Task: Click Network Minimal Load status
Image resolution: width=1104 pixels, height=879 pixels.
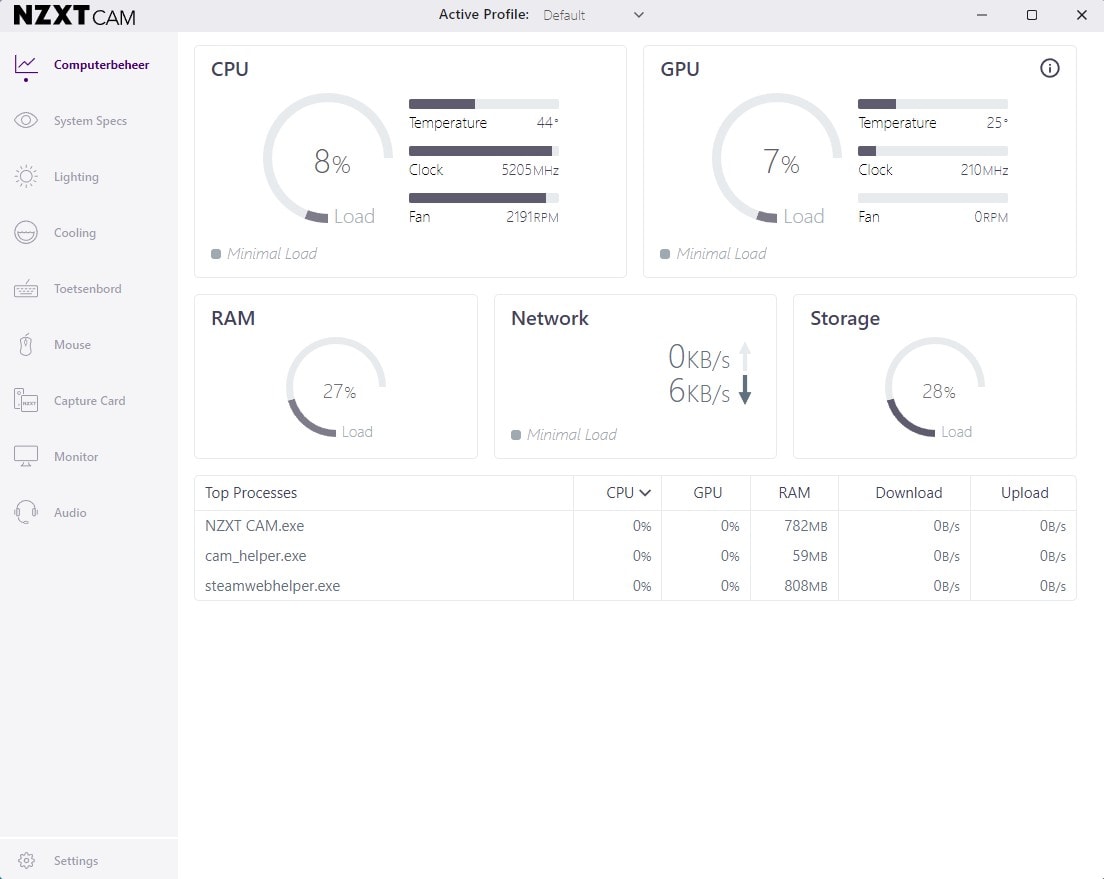Action: click(x=564, y=435)
